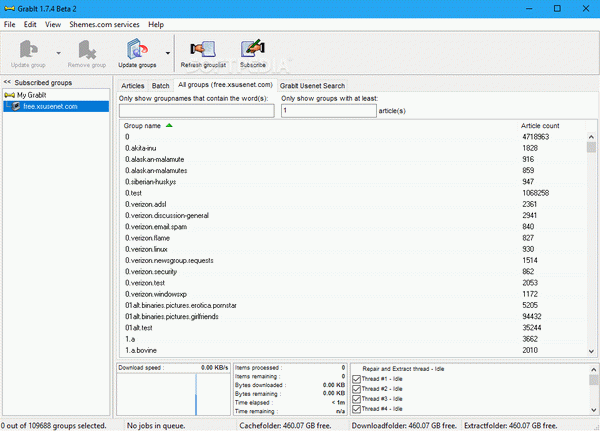
Task: Click the Remove group toolbar icon
Action: point(87,49)
